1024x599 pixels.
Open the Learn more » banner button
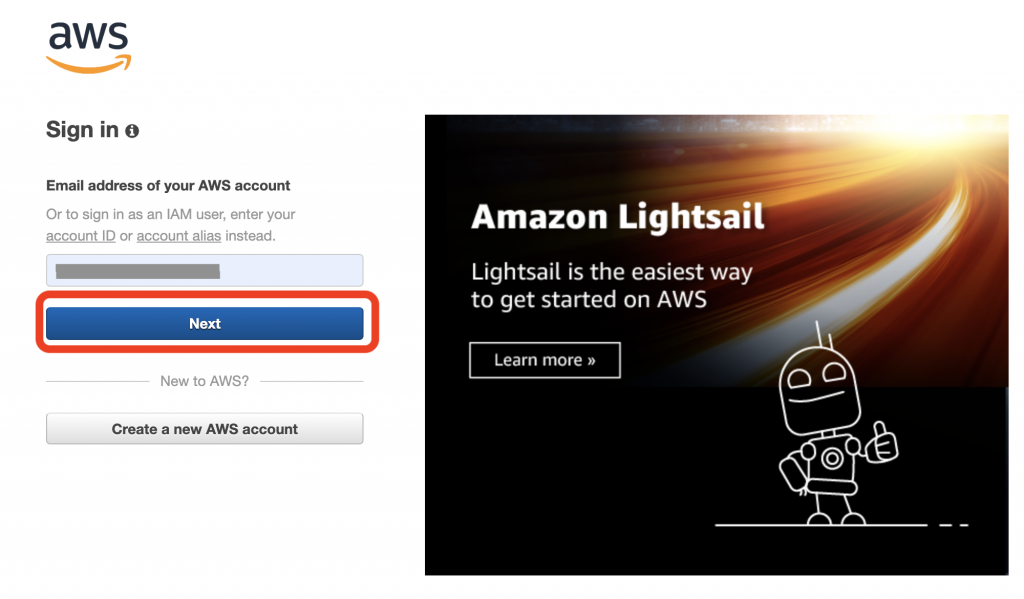tap(545, 360)
